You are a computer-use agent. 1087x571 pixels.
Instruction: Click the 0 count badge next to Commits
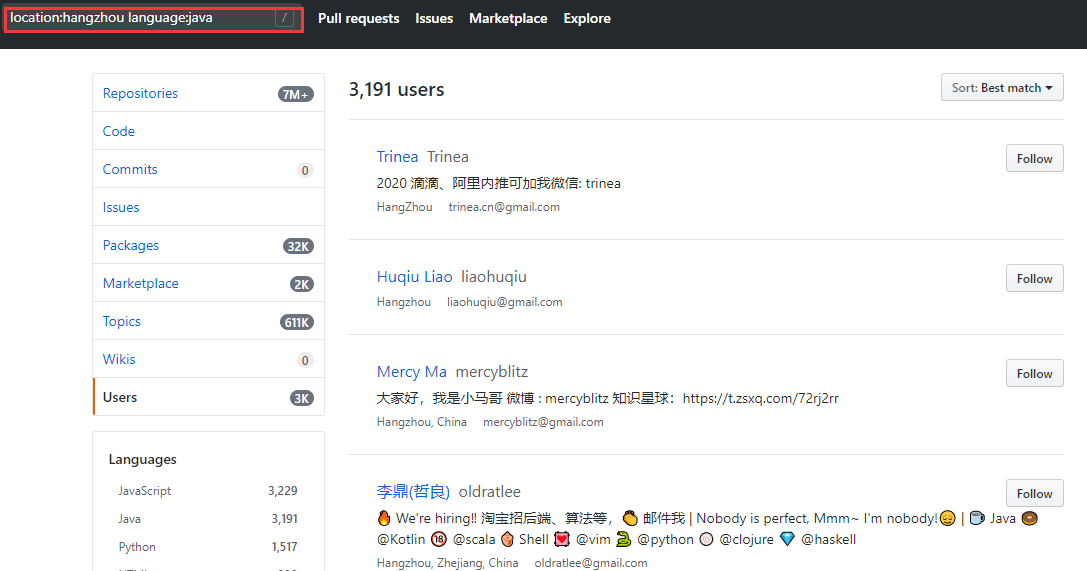(x=305, y=170)
